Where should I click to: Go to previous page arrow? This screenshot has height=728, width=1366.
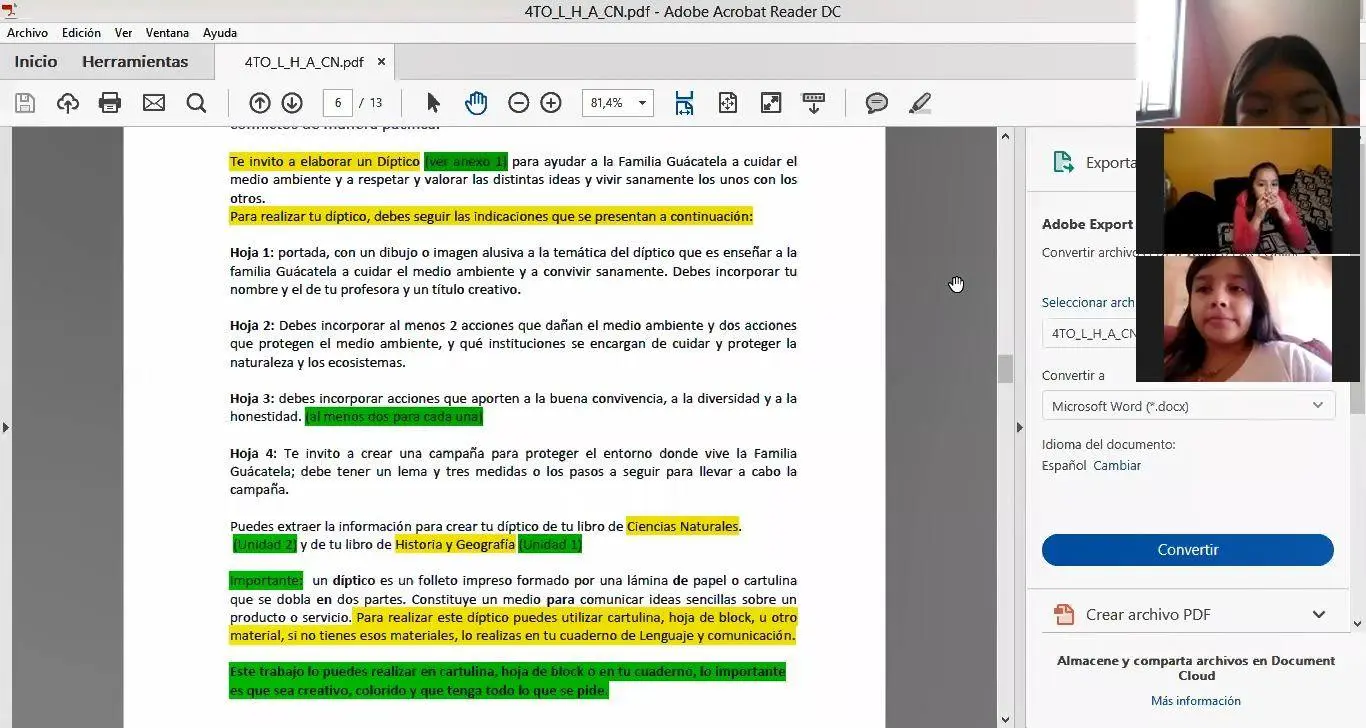(260, 103)
